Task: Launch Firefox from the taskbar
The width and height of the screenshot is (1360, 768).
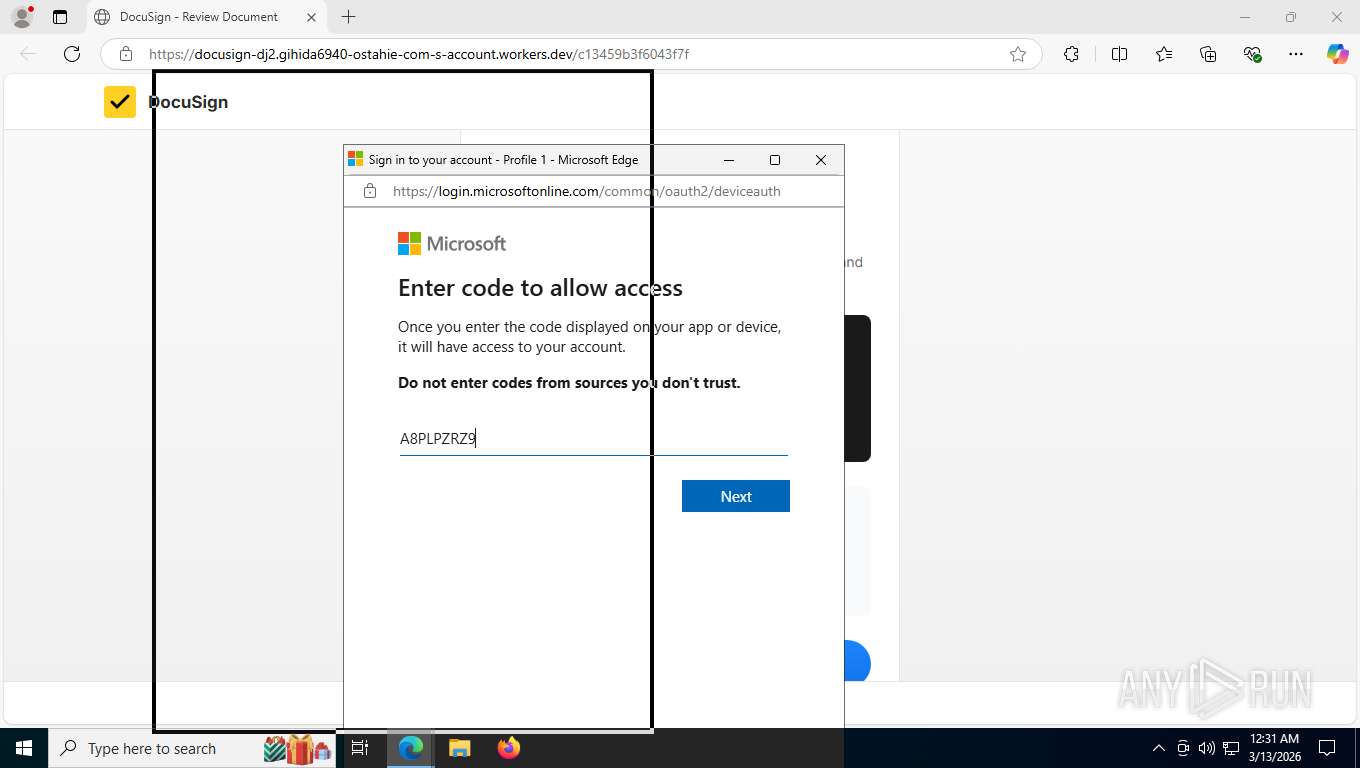Action: [509, 748]
